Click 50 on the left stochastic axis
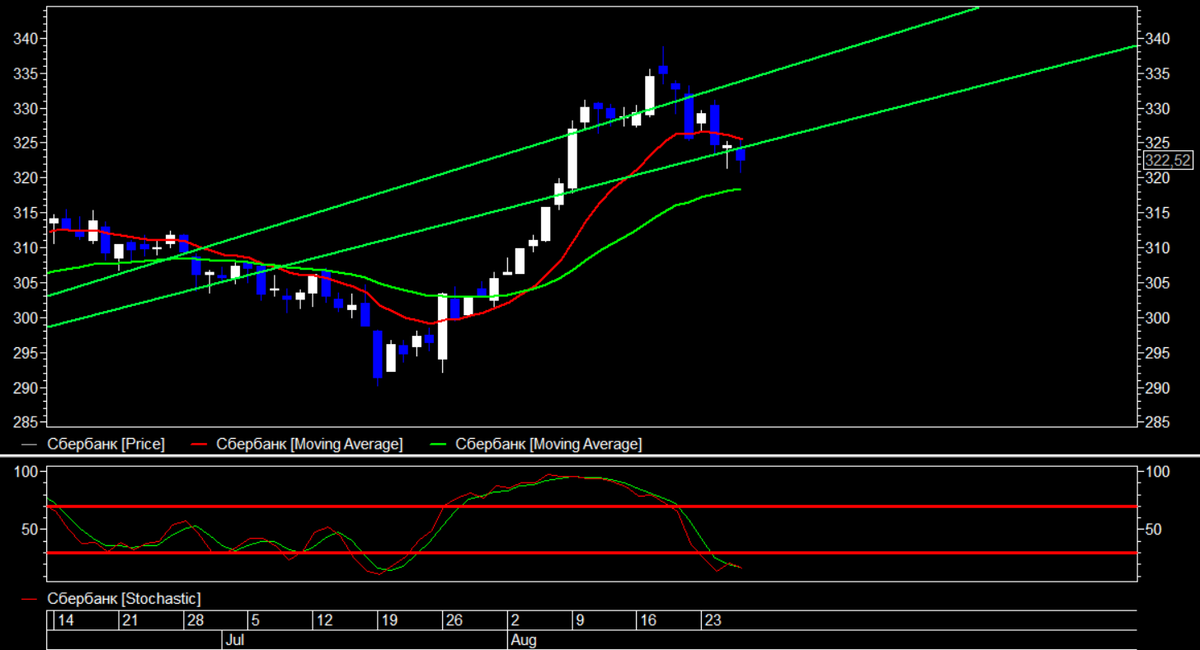Screen dimensions: 1200x650 (x=28, y=529)
